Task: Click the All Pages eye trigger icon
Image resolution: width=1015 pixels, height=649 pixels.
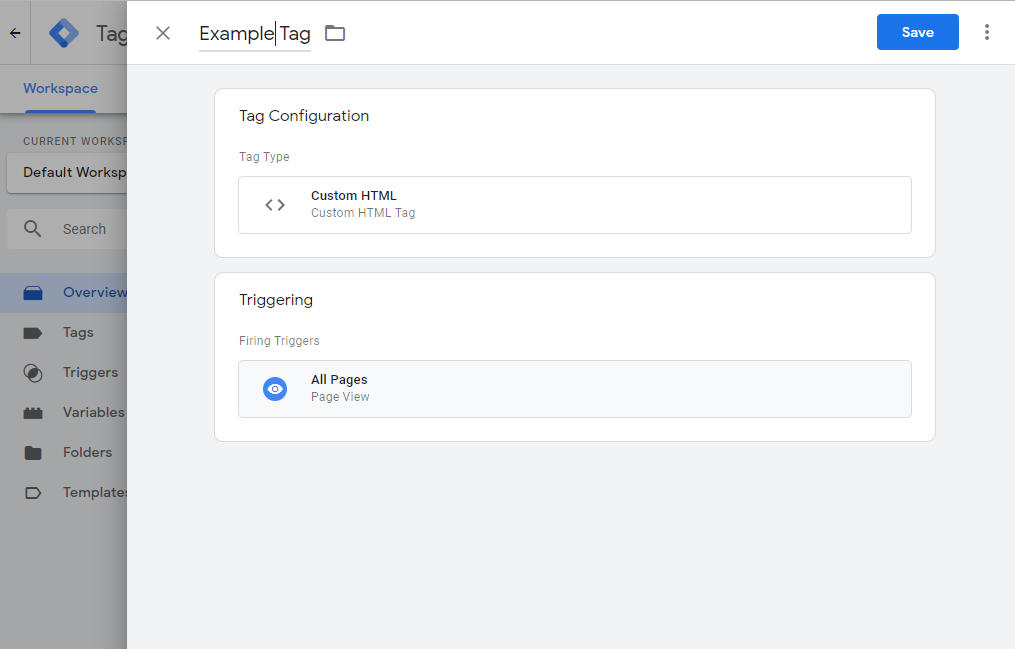Action: pyautogui.click(x=275, y=389)
